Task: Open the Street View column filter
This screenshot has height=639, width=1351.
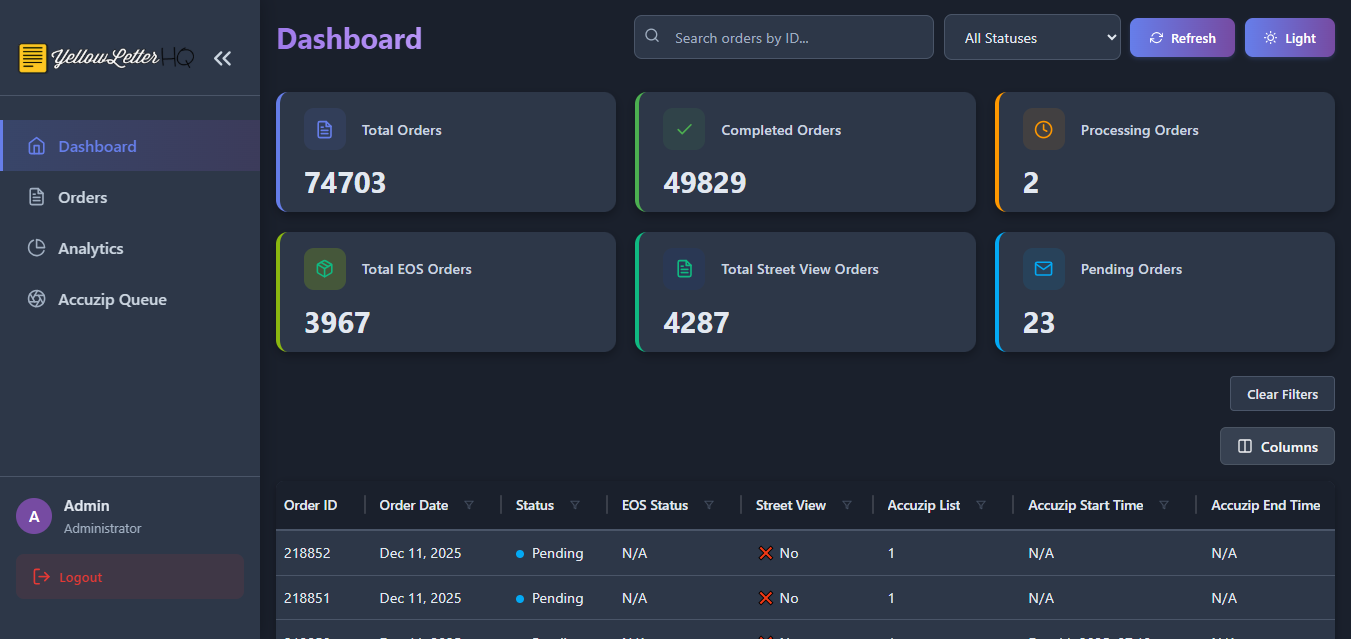Action: [x=847, y=506]
